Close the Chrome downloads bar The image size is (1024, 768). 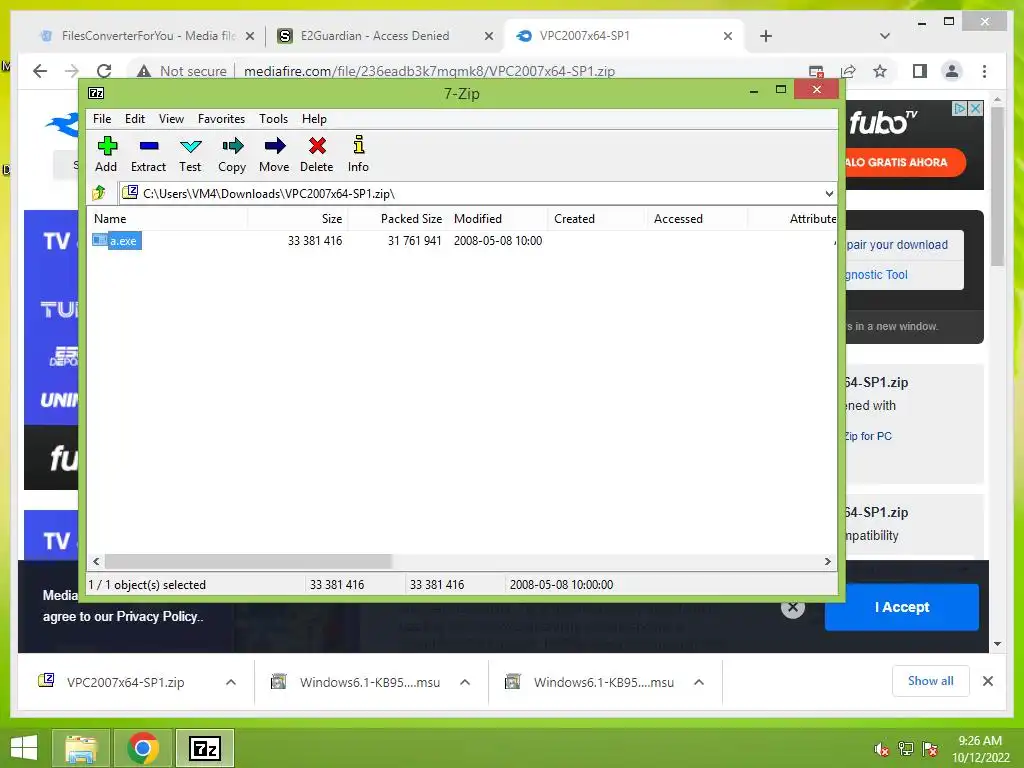coord(988,681)
